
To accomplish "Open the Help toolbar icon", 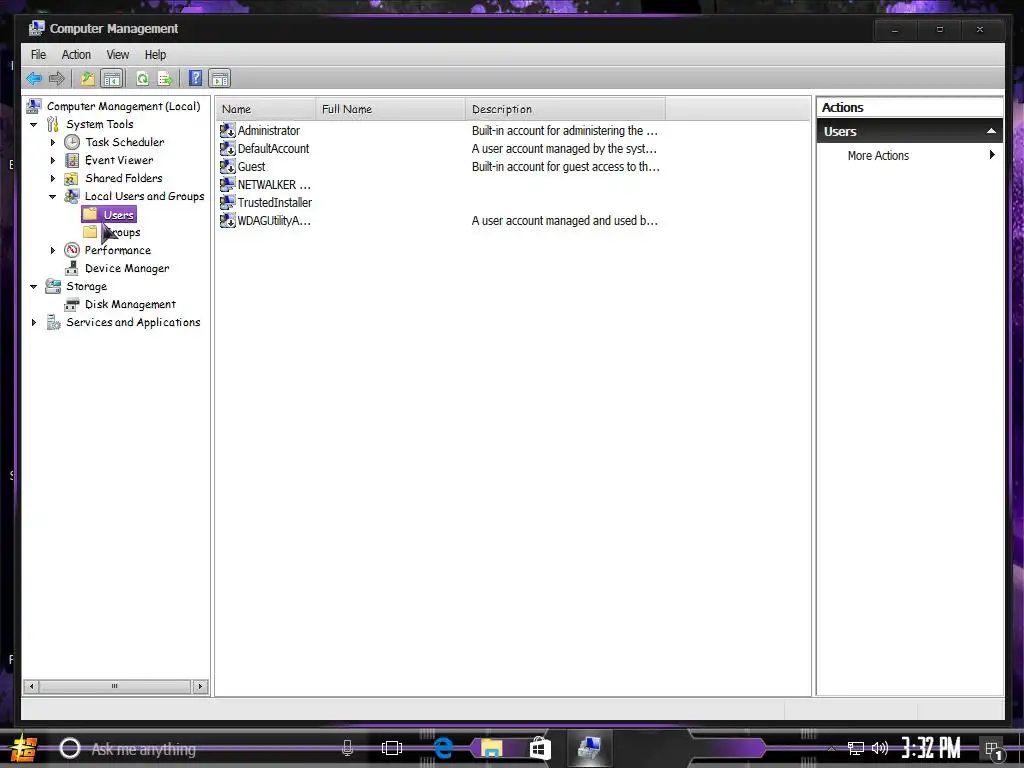I will [195, 79].
